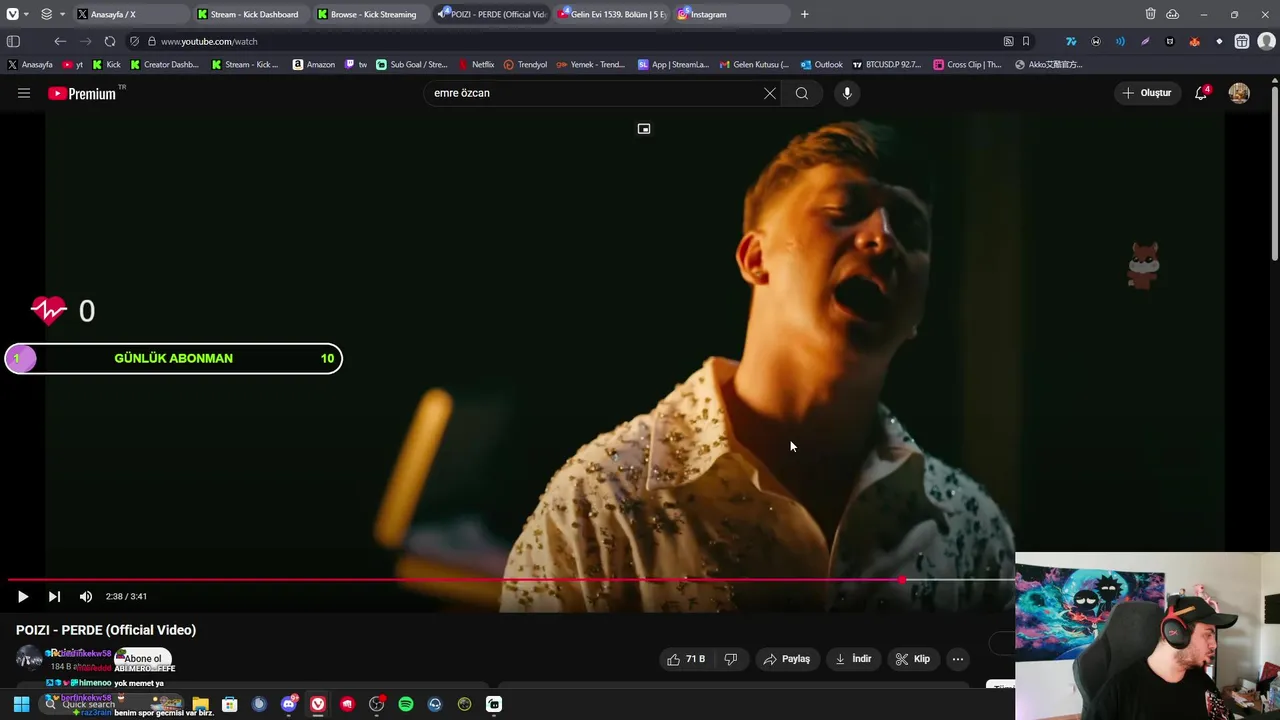Open the YouTube account avatar menu
This screenshot has height=720, width=1280.
(x=1239, y=93)
